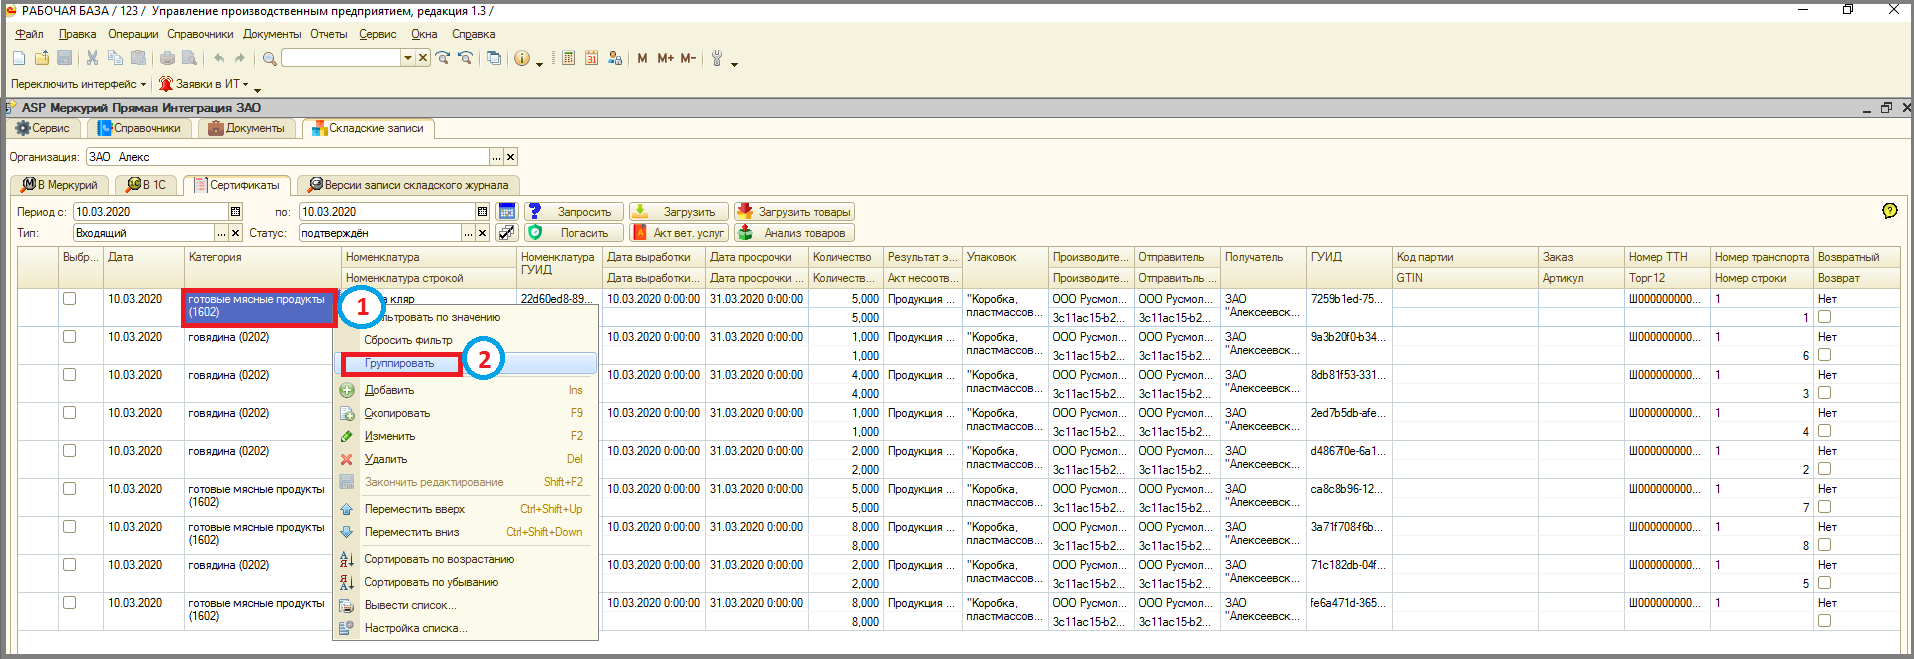Click the Запросить button
Screen dimensions: 1914x659
coord(574,212)
